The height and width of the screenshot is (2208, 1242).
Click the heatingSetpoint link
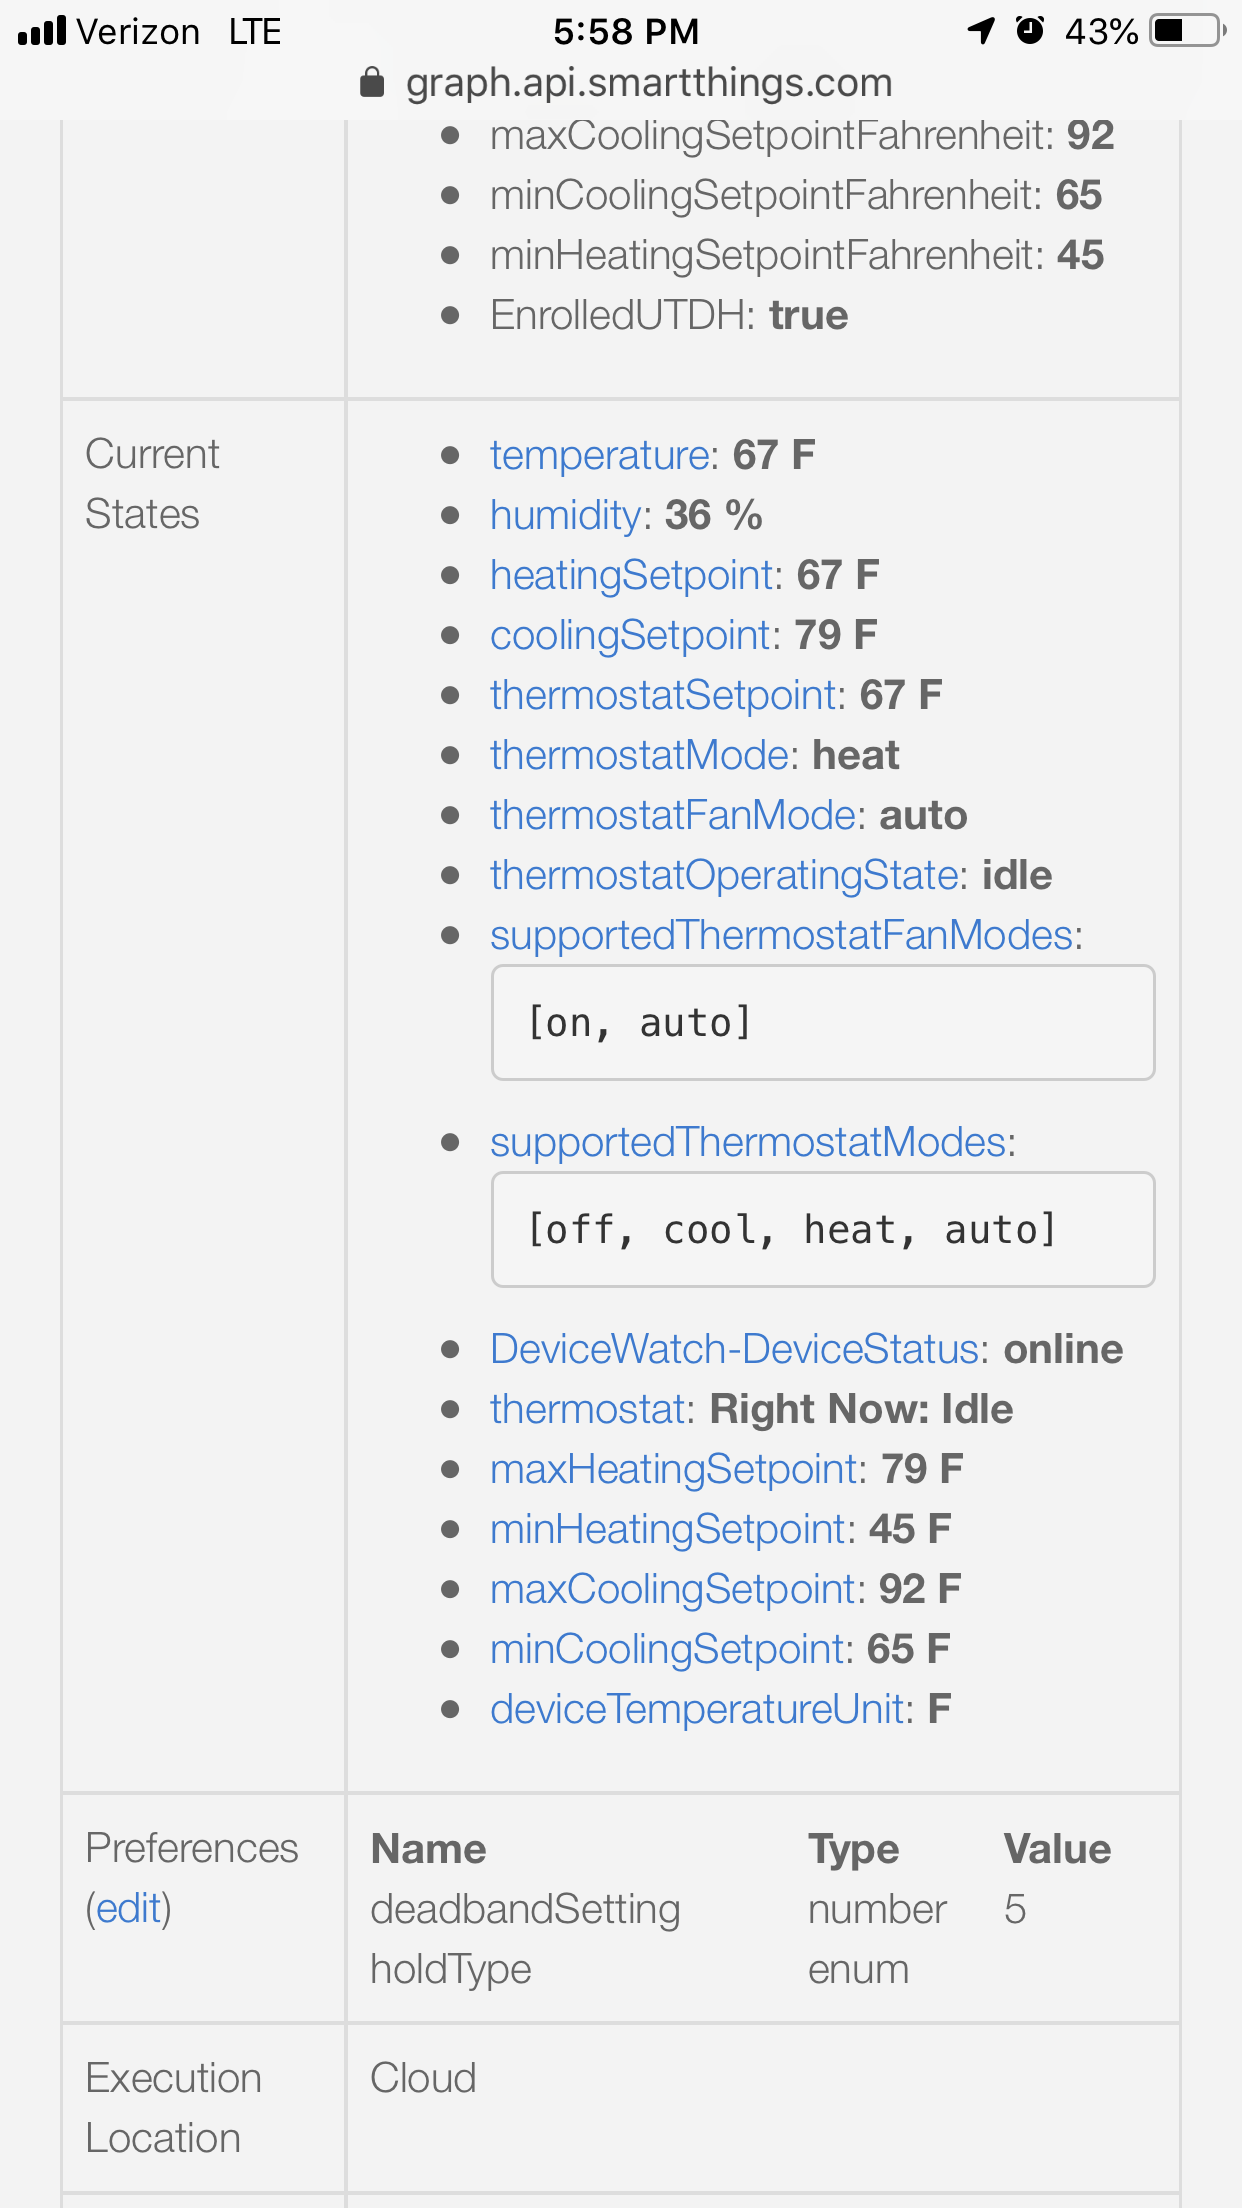click(x=633, y=575)
